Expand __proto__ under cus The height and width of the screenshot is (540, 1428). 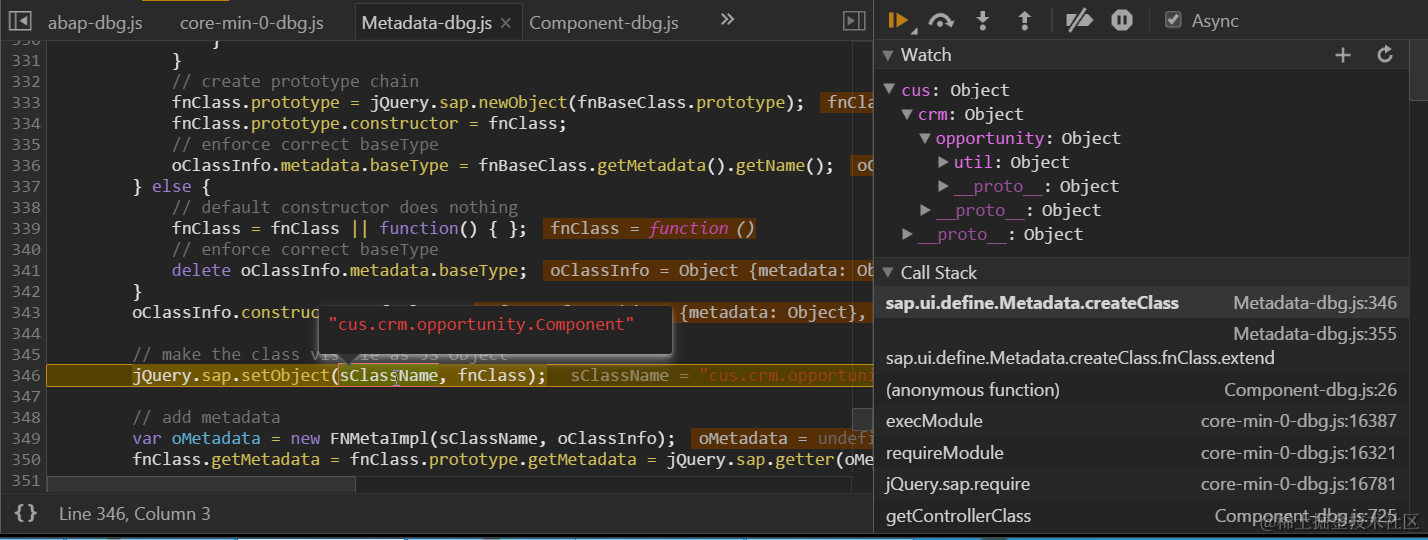[907, 234]
